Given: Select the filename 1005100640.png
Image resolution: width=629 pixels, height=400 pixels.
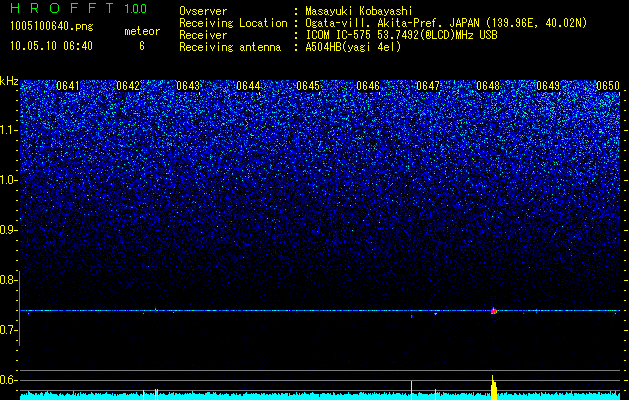Looking at the screenshot, I should point(52,26).
